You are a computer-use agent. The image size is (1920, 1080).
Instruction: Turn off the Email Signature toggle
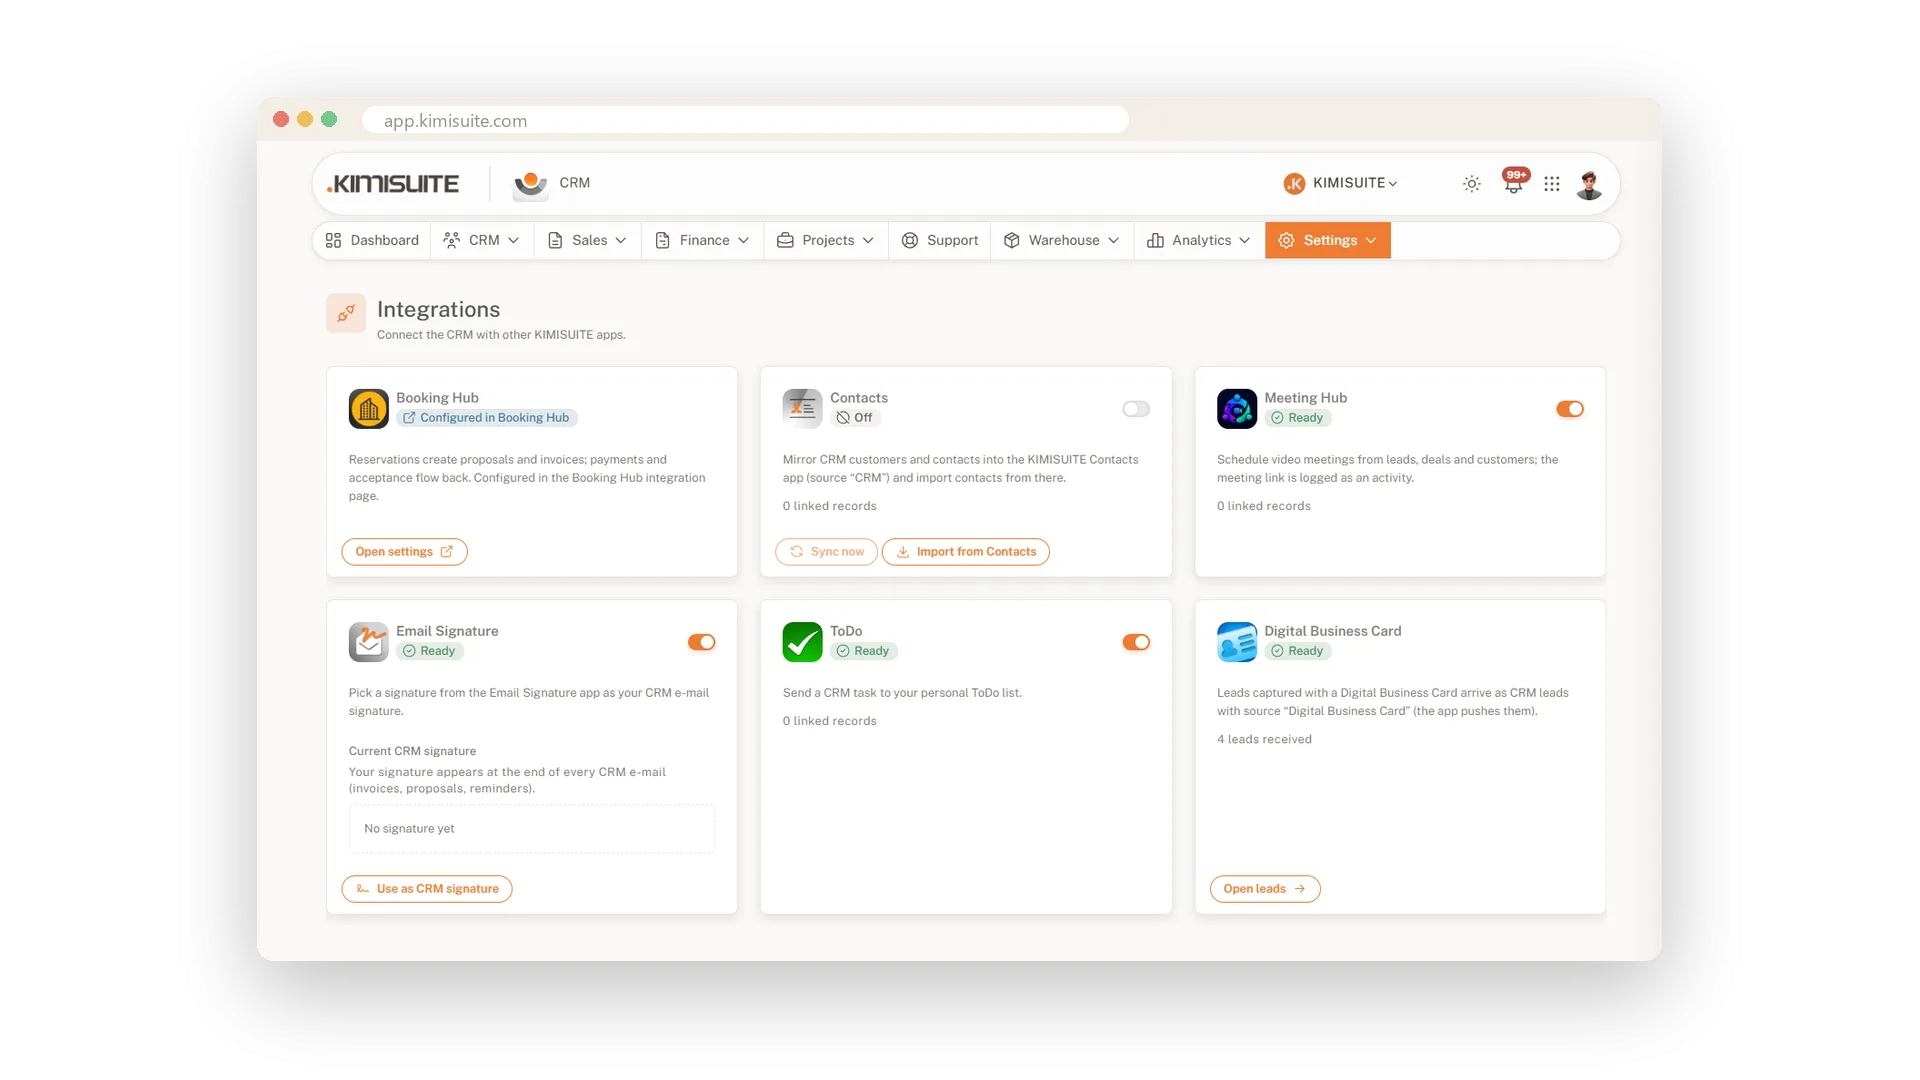(702, 642)
